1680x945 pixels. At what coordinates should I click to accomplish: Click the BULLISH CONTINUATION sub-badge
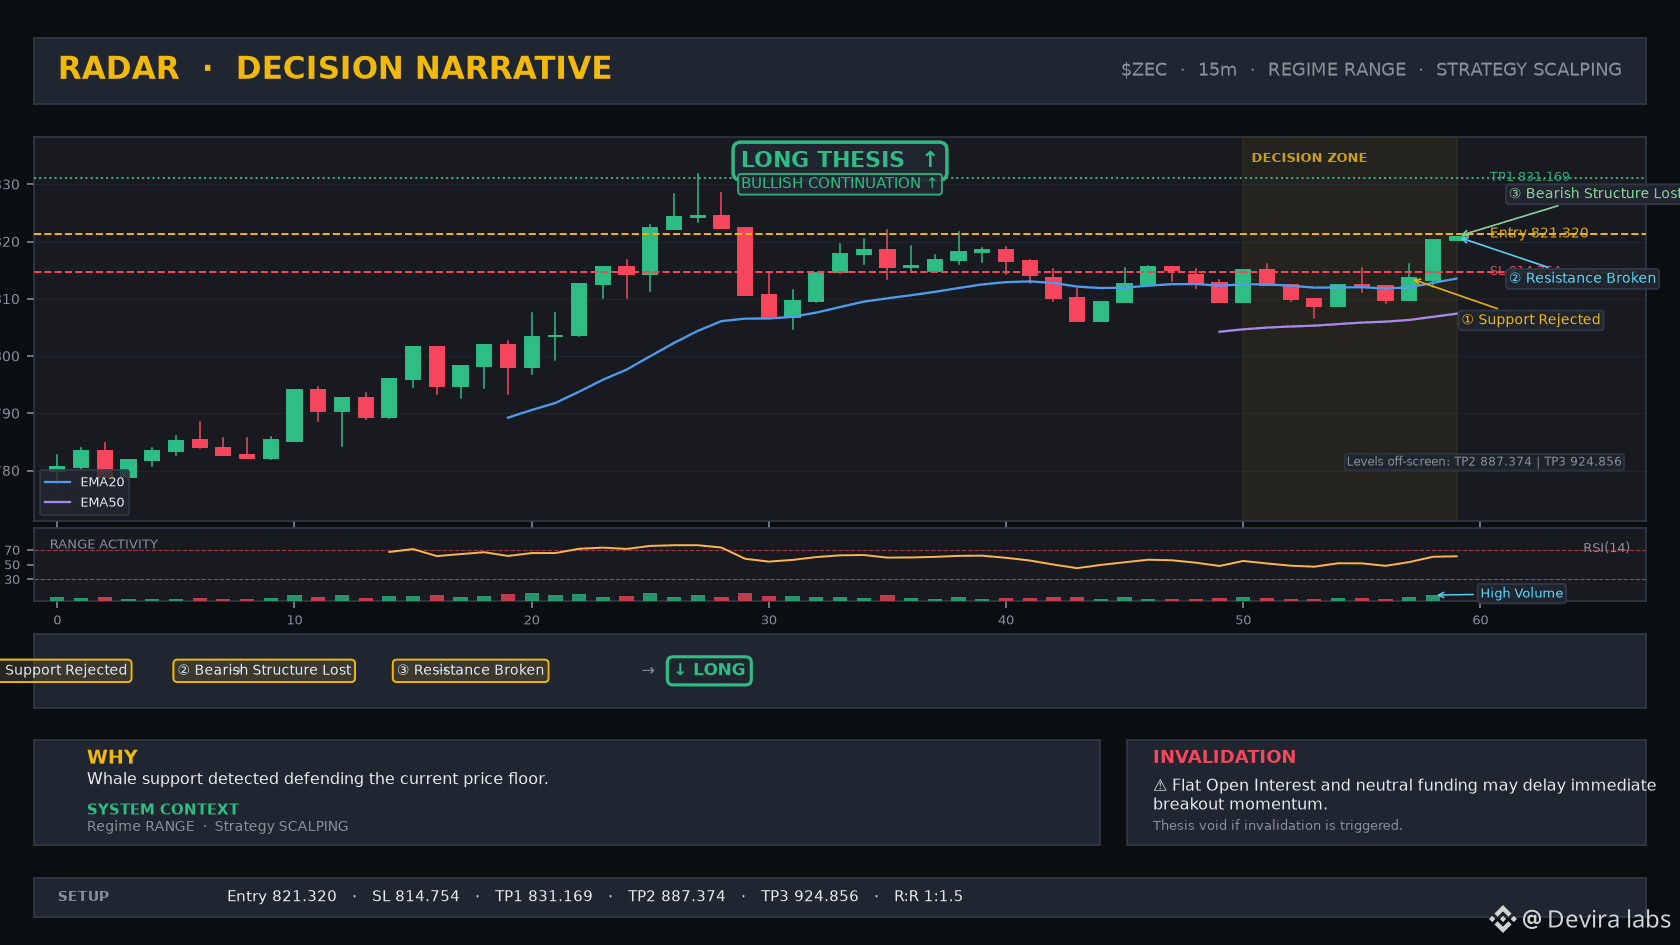[839, 183]
